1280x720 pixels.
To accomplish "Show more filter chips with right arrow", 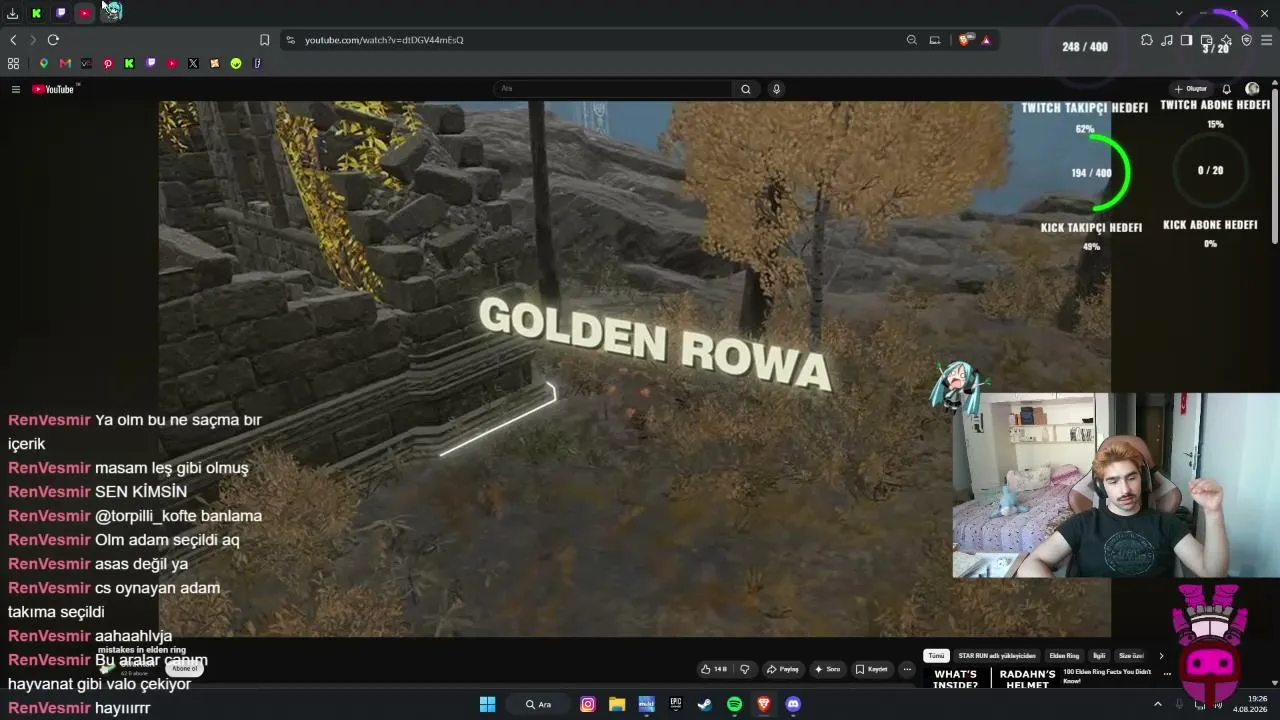I will coord(1161,656).
